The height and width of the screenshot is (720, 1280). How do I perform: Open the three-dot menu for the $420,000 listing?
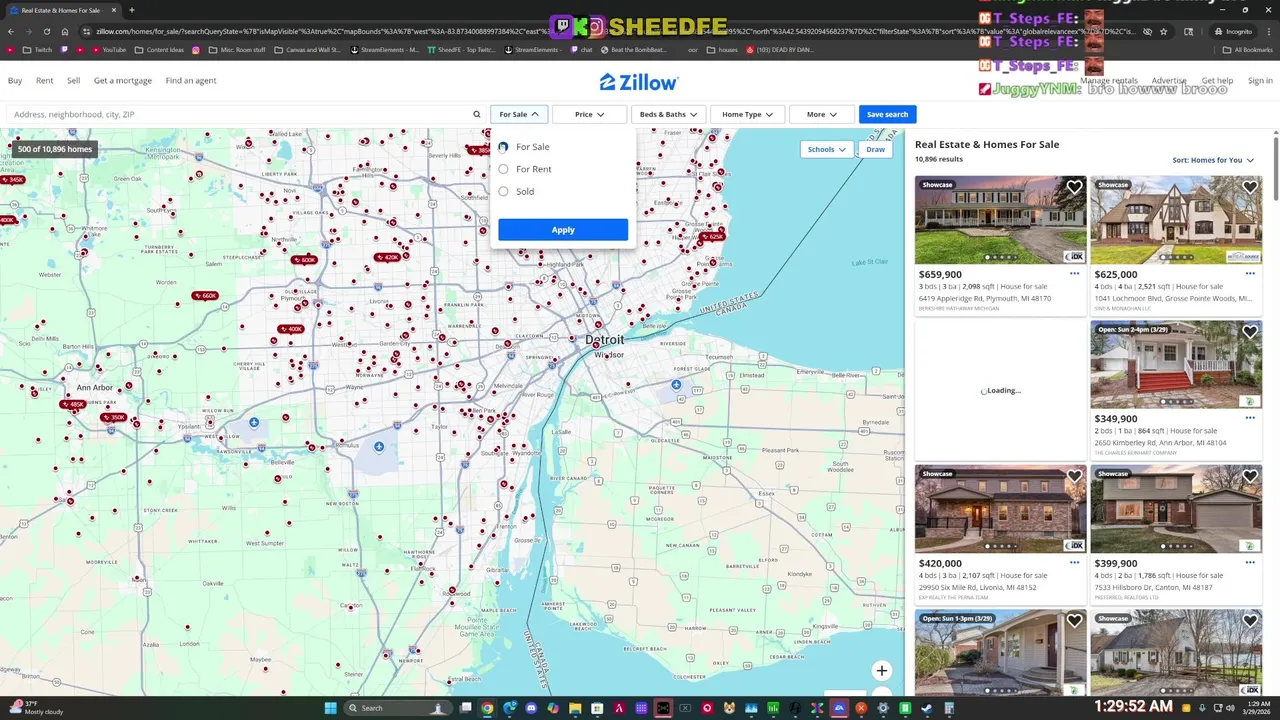click(x=1074, y=563)
